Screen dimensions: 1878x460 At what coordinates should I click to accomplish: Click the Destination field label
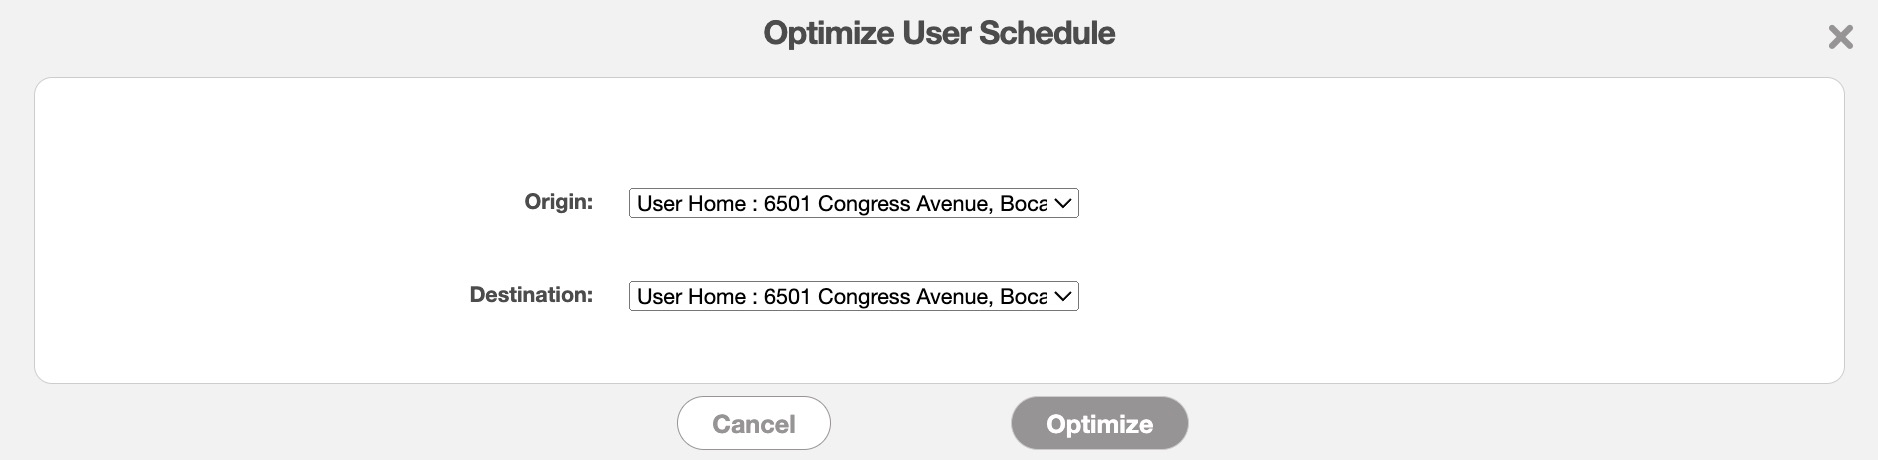531,295
